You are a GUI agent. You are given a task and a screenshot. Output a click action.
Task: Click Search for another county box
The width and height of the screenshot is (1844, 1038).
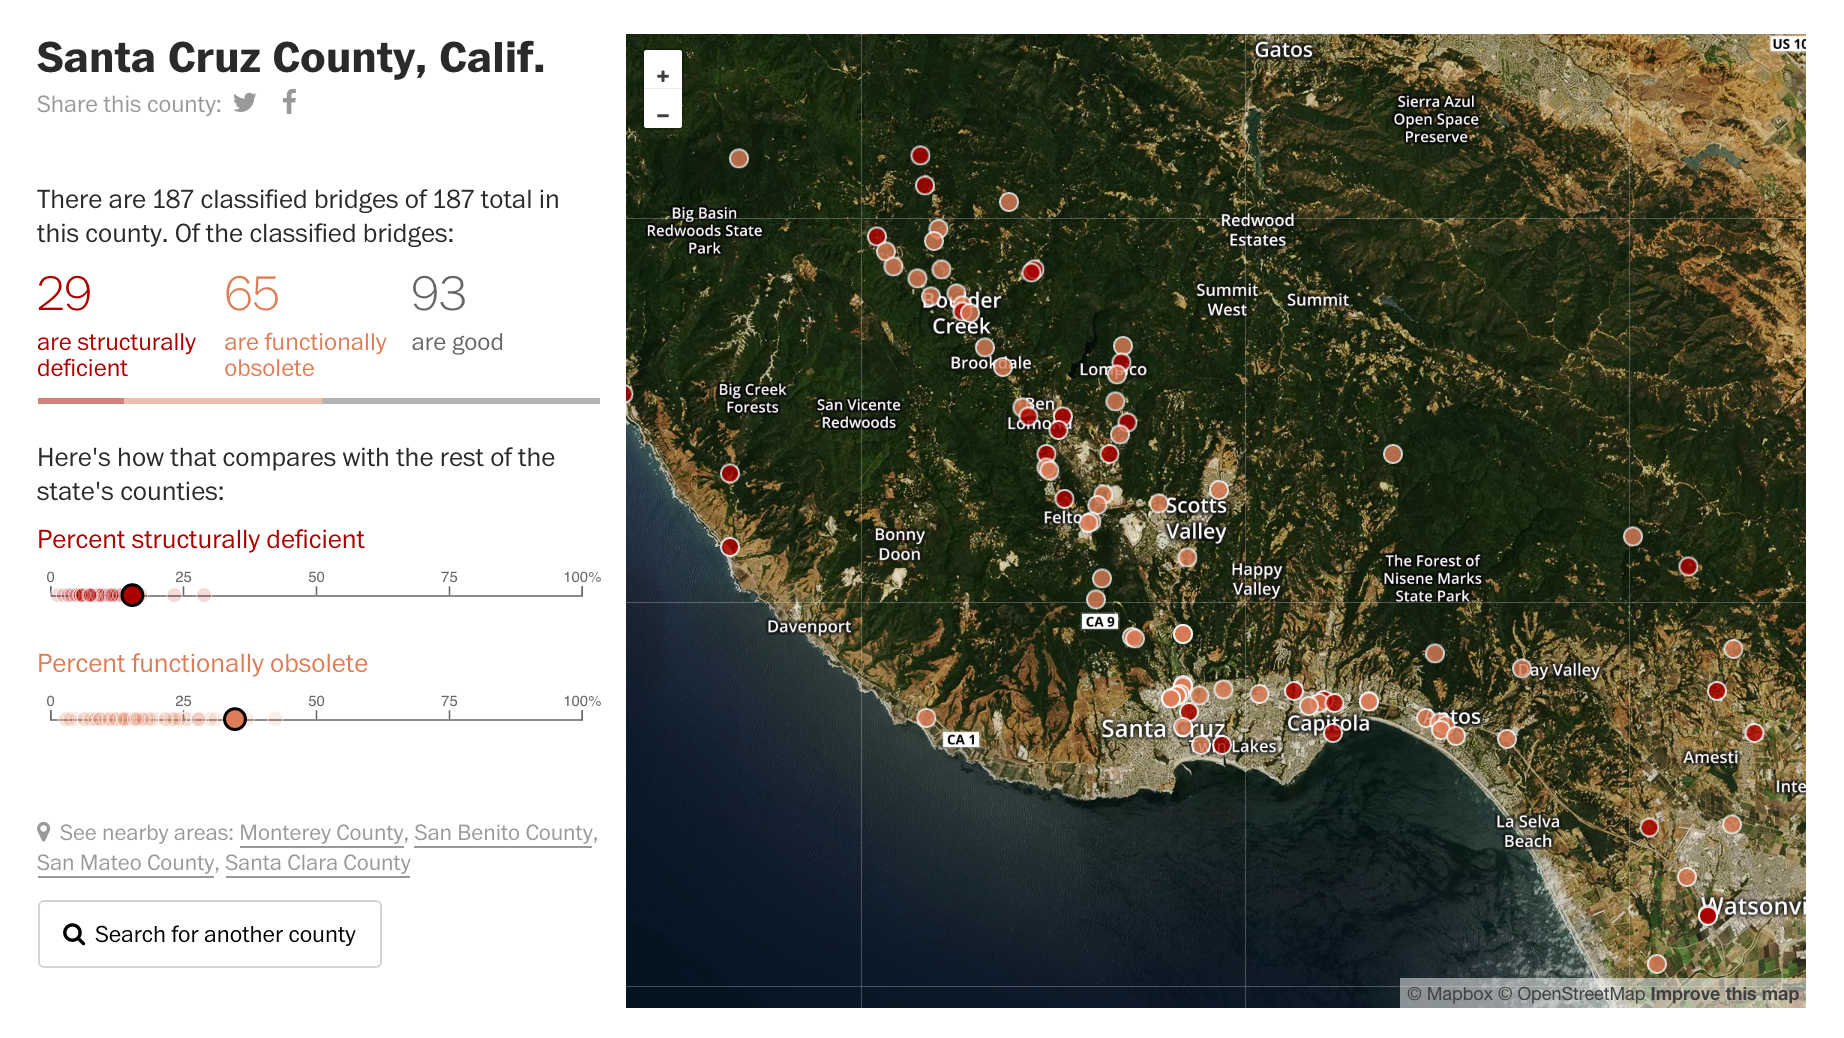coord(210,934)
